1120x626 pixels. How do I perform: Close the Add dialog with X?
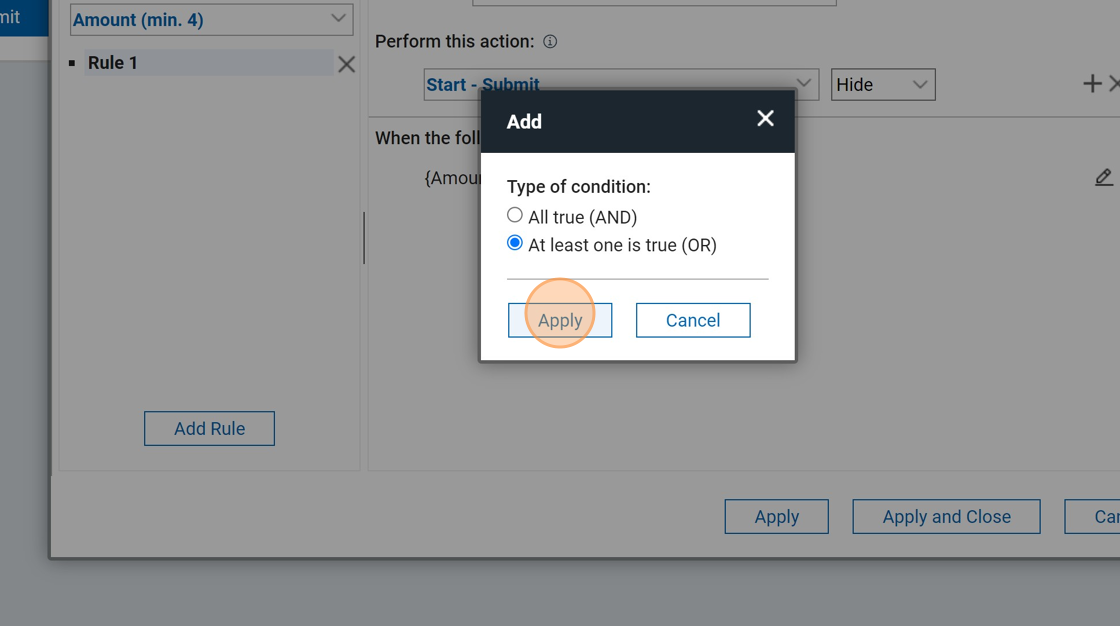[765, 119]
